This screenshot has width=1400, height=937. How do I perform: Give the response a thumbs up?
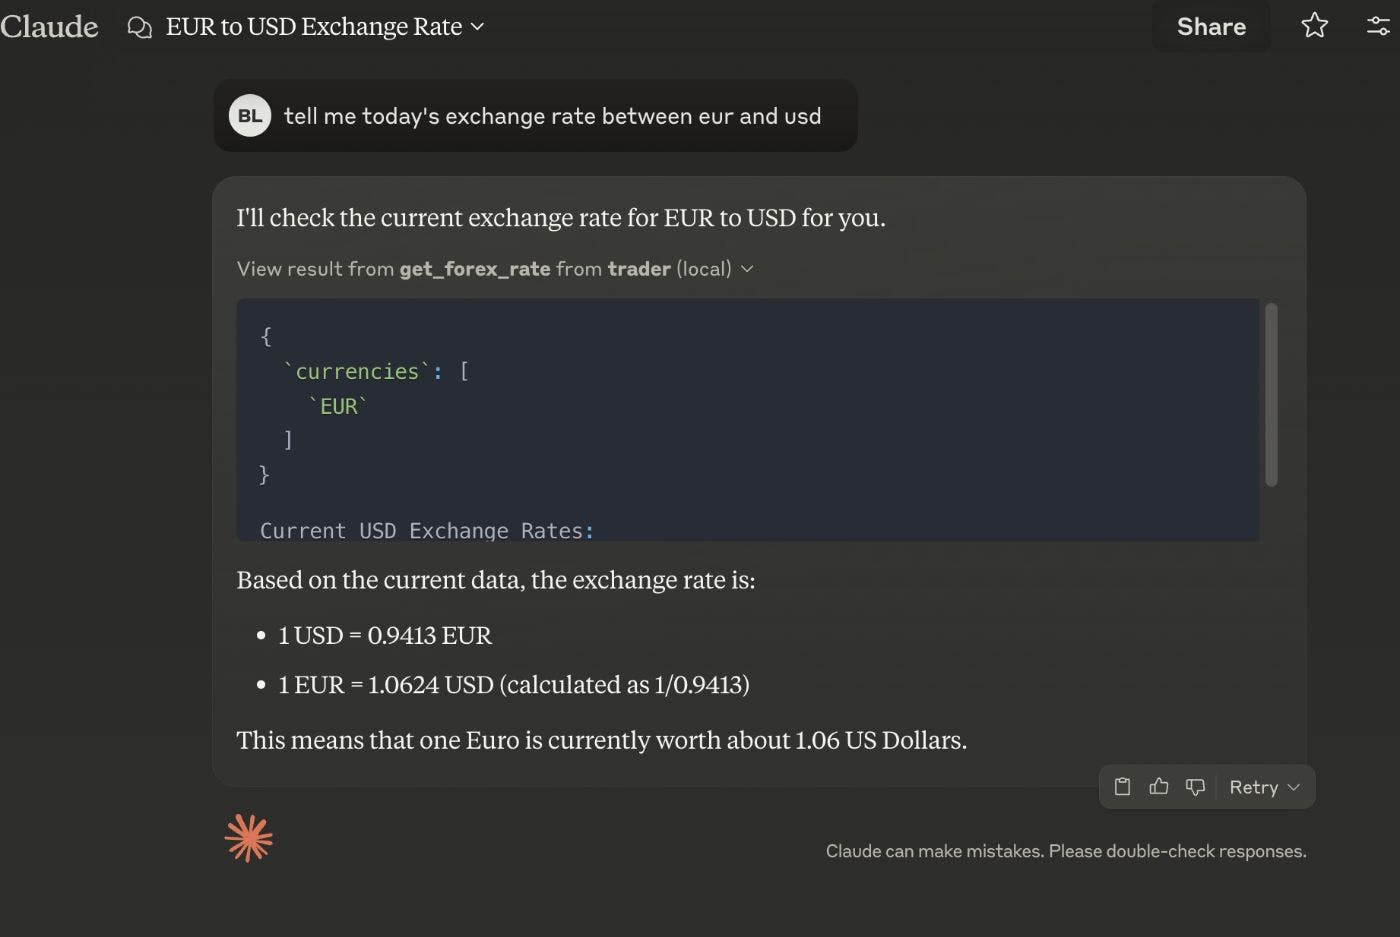[x=1159, y=787]
